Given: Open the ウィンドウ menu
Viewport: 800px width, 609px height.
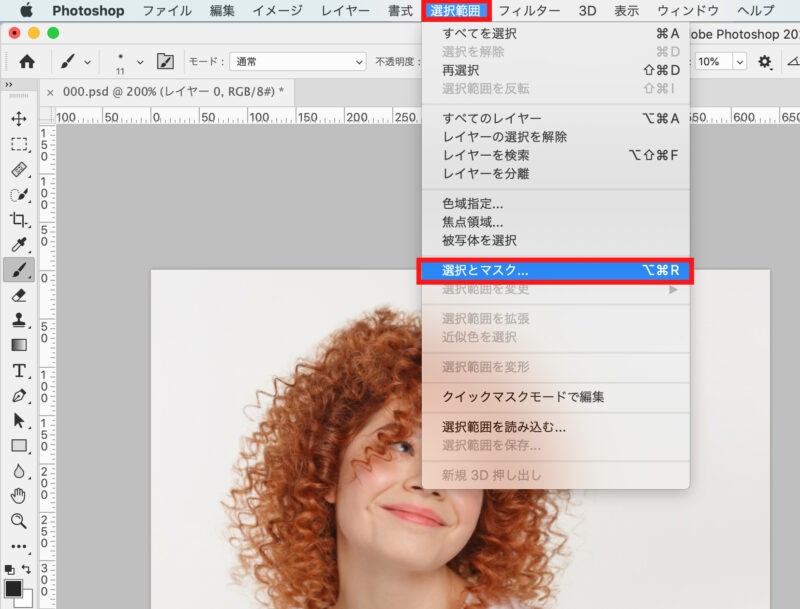Looking at the screenshot, I should click(x=688, y=11).
